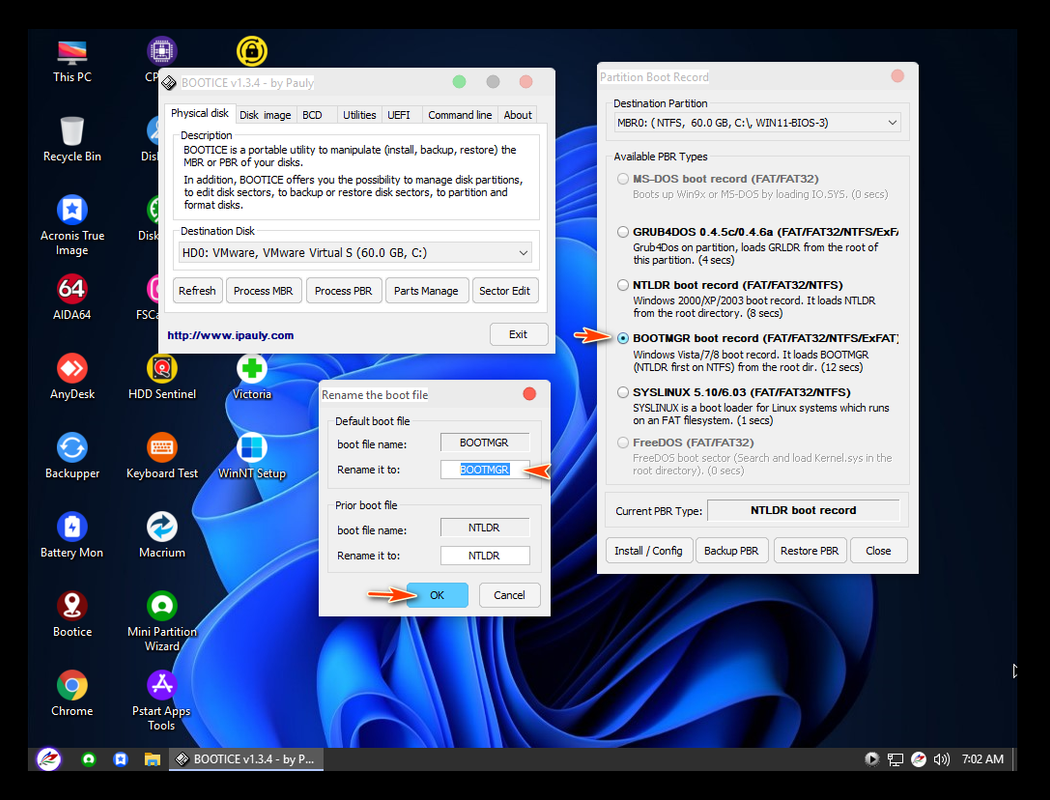Open the Recycle Bin desktop icon
The height and width of the screenshot is (800, 1050).
pyautogui.click(x=72, y=139)
